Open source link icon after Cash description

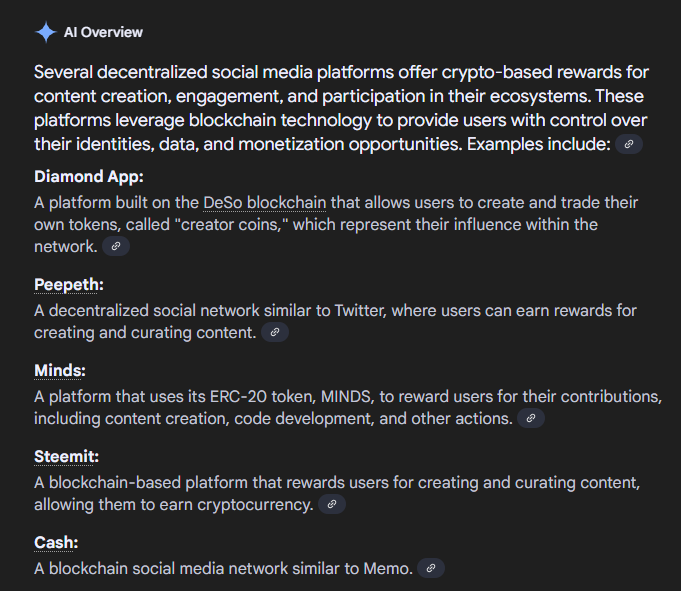[x=430, y=568]
